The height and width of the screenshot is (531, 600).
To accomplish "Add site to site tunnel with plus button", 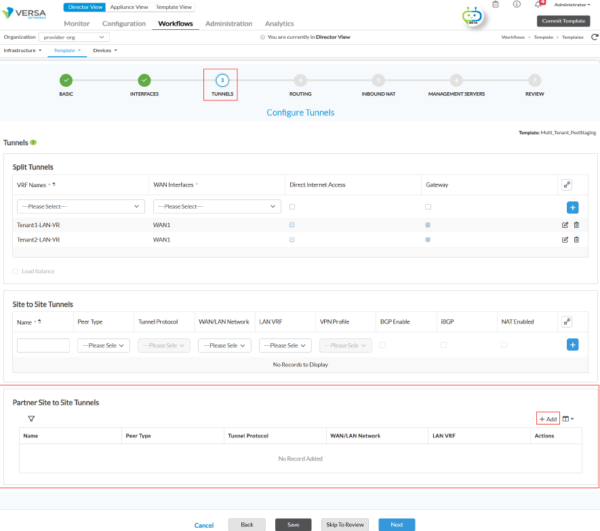I will pyautogui.click(x=572, y=345).
